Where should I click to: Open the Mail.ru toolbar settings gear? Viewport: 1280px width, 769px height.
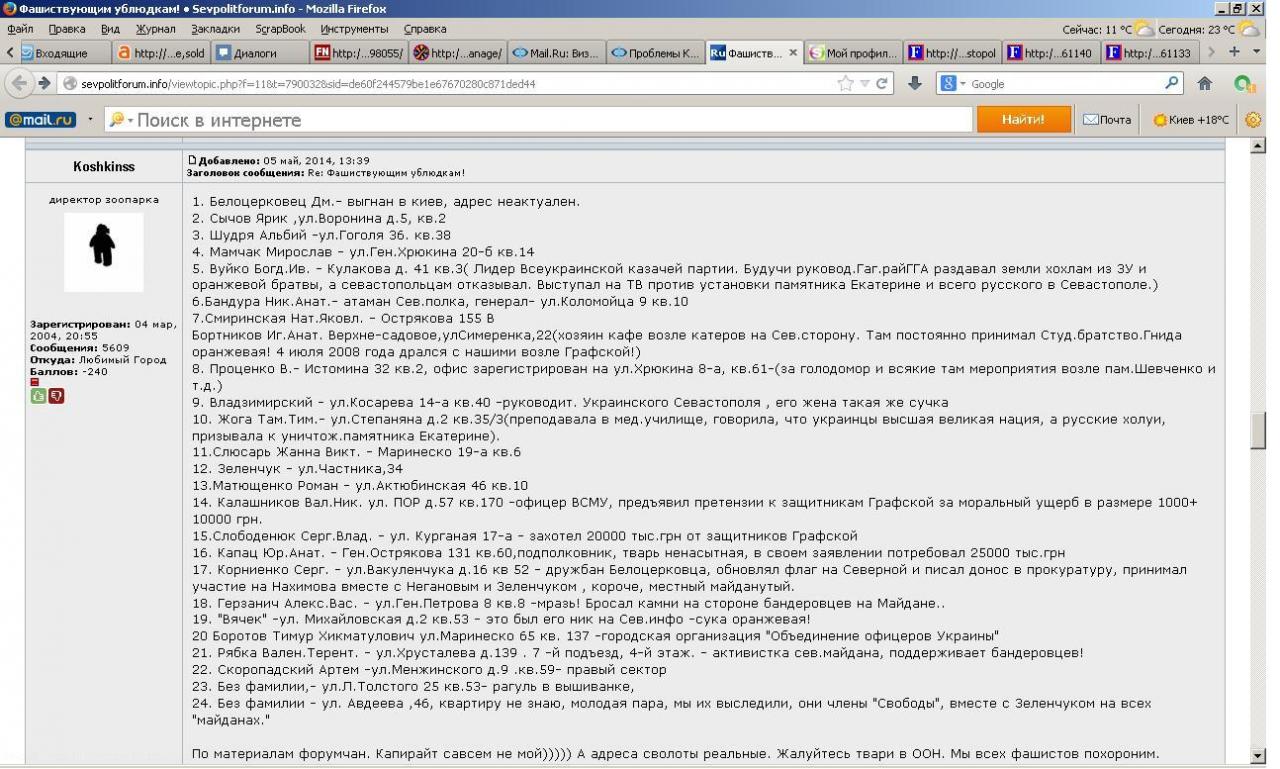1253,120
